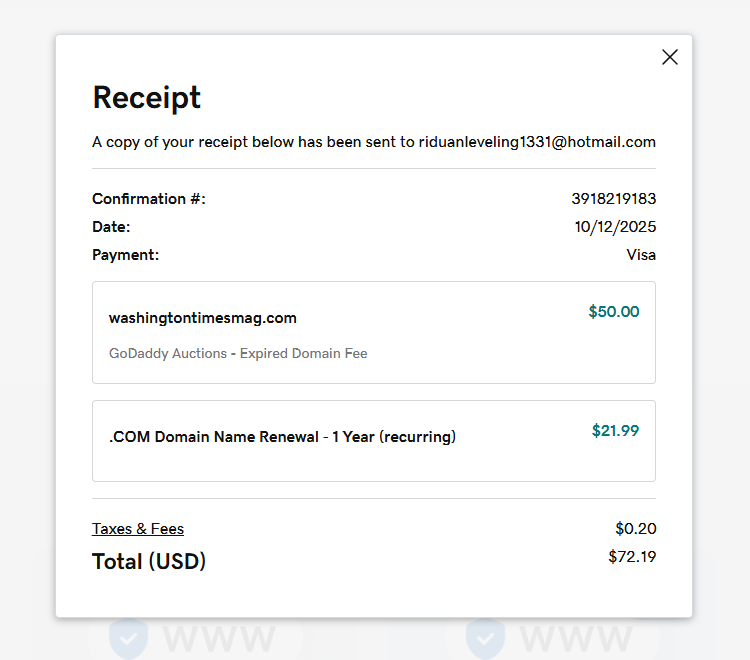Select the riduanleveling1331@hotmail.com email address
The width and height of the screenshot is (750, 660).
point(537,142)
